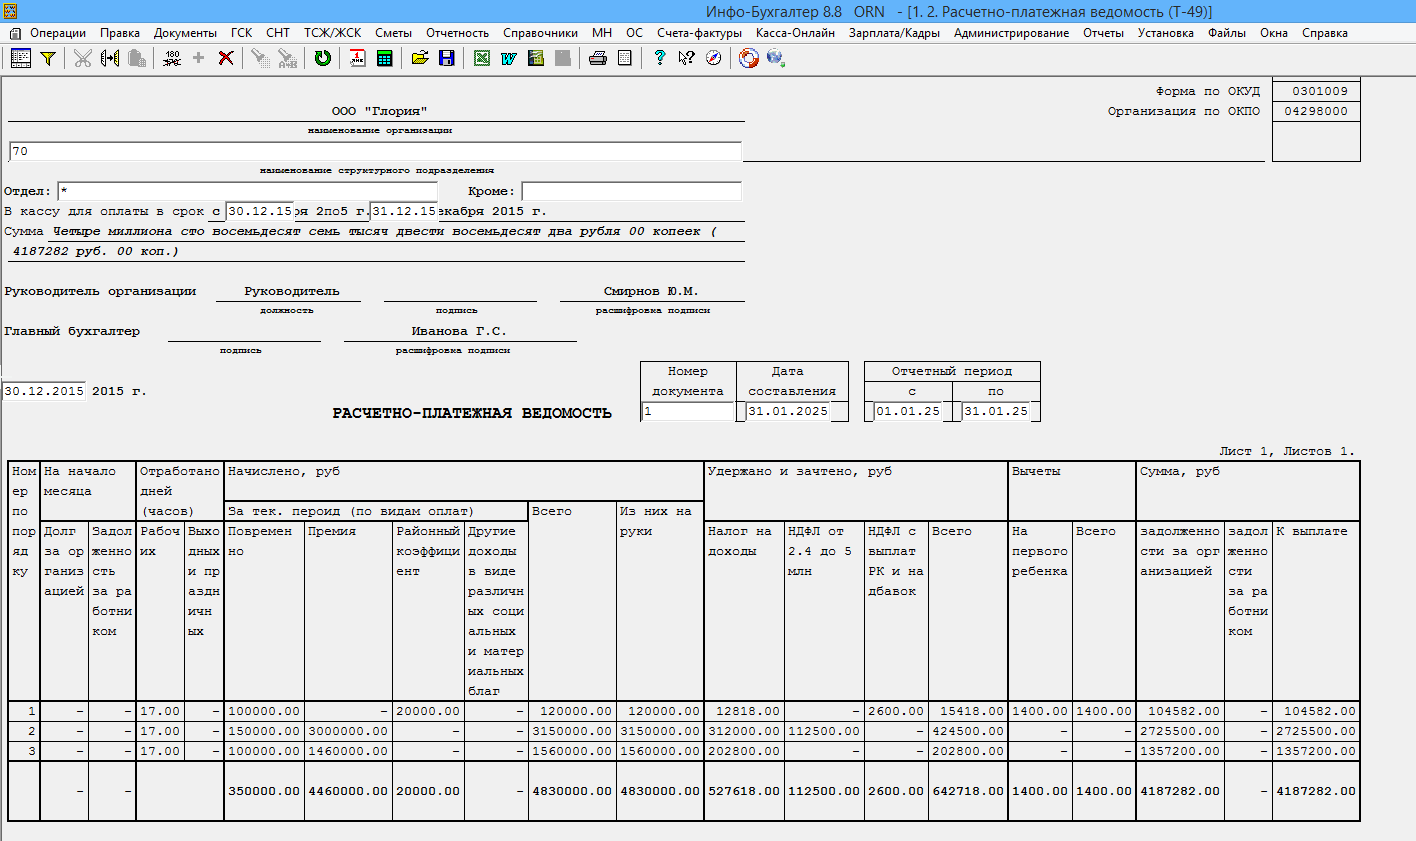Open the Операции menu
Viewport: 1416px width, 841px height.
tap(58, 33)
